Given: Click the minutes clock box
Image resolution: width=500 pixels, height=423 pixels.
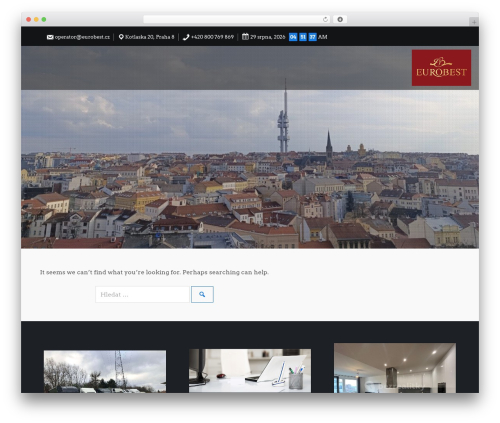Looking at the screenshot, I should point(303,37).
